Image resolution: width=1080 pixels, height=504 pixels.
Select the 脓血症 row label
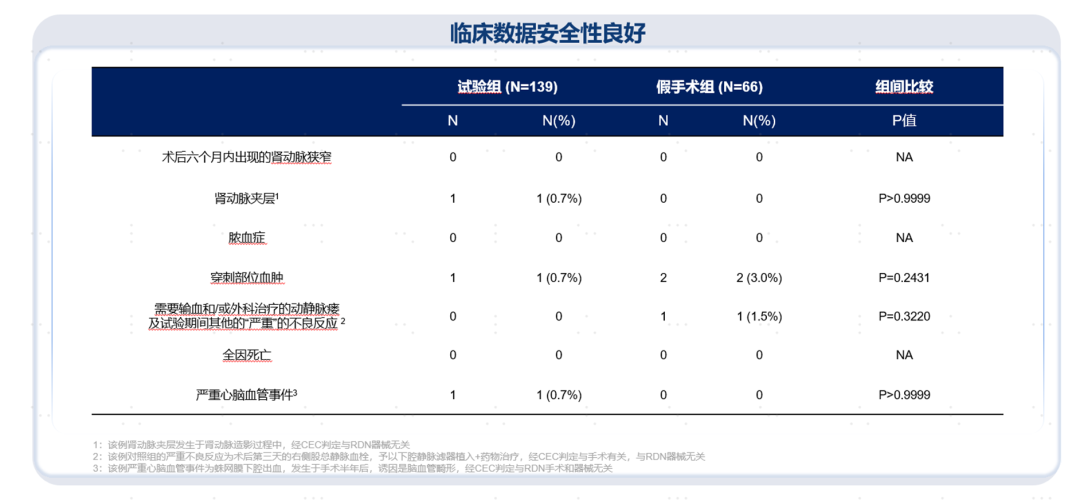[x=246, y=238]
